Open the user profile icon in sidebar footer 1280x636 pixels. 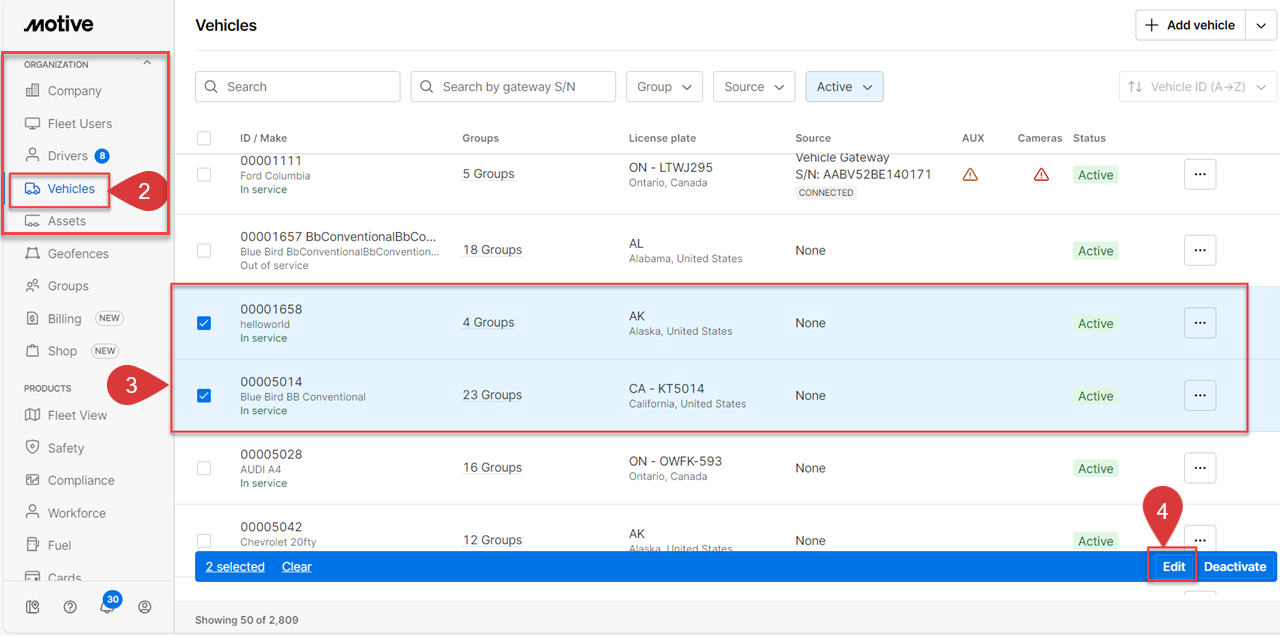[145, 607]
